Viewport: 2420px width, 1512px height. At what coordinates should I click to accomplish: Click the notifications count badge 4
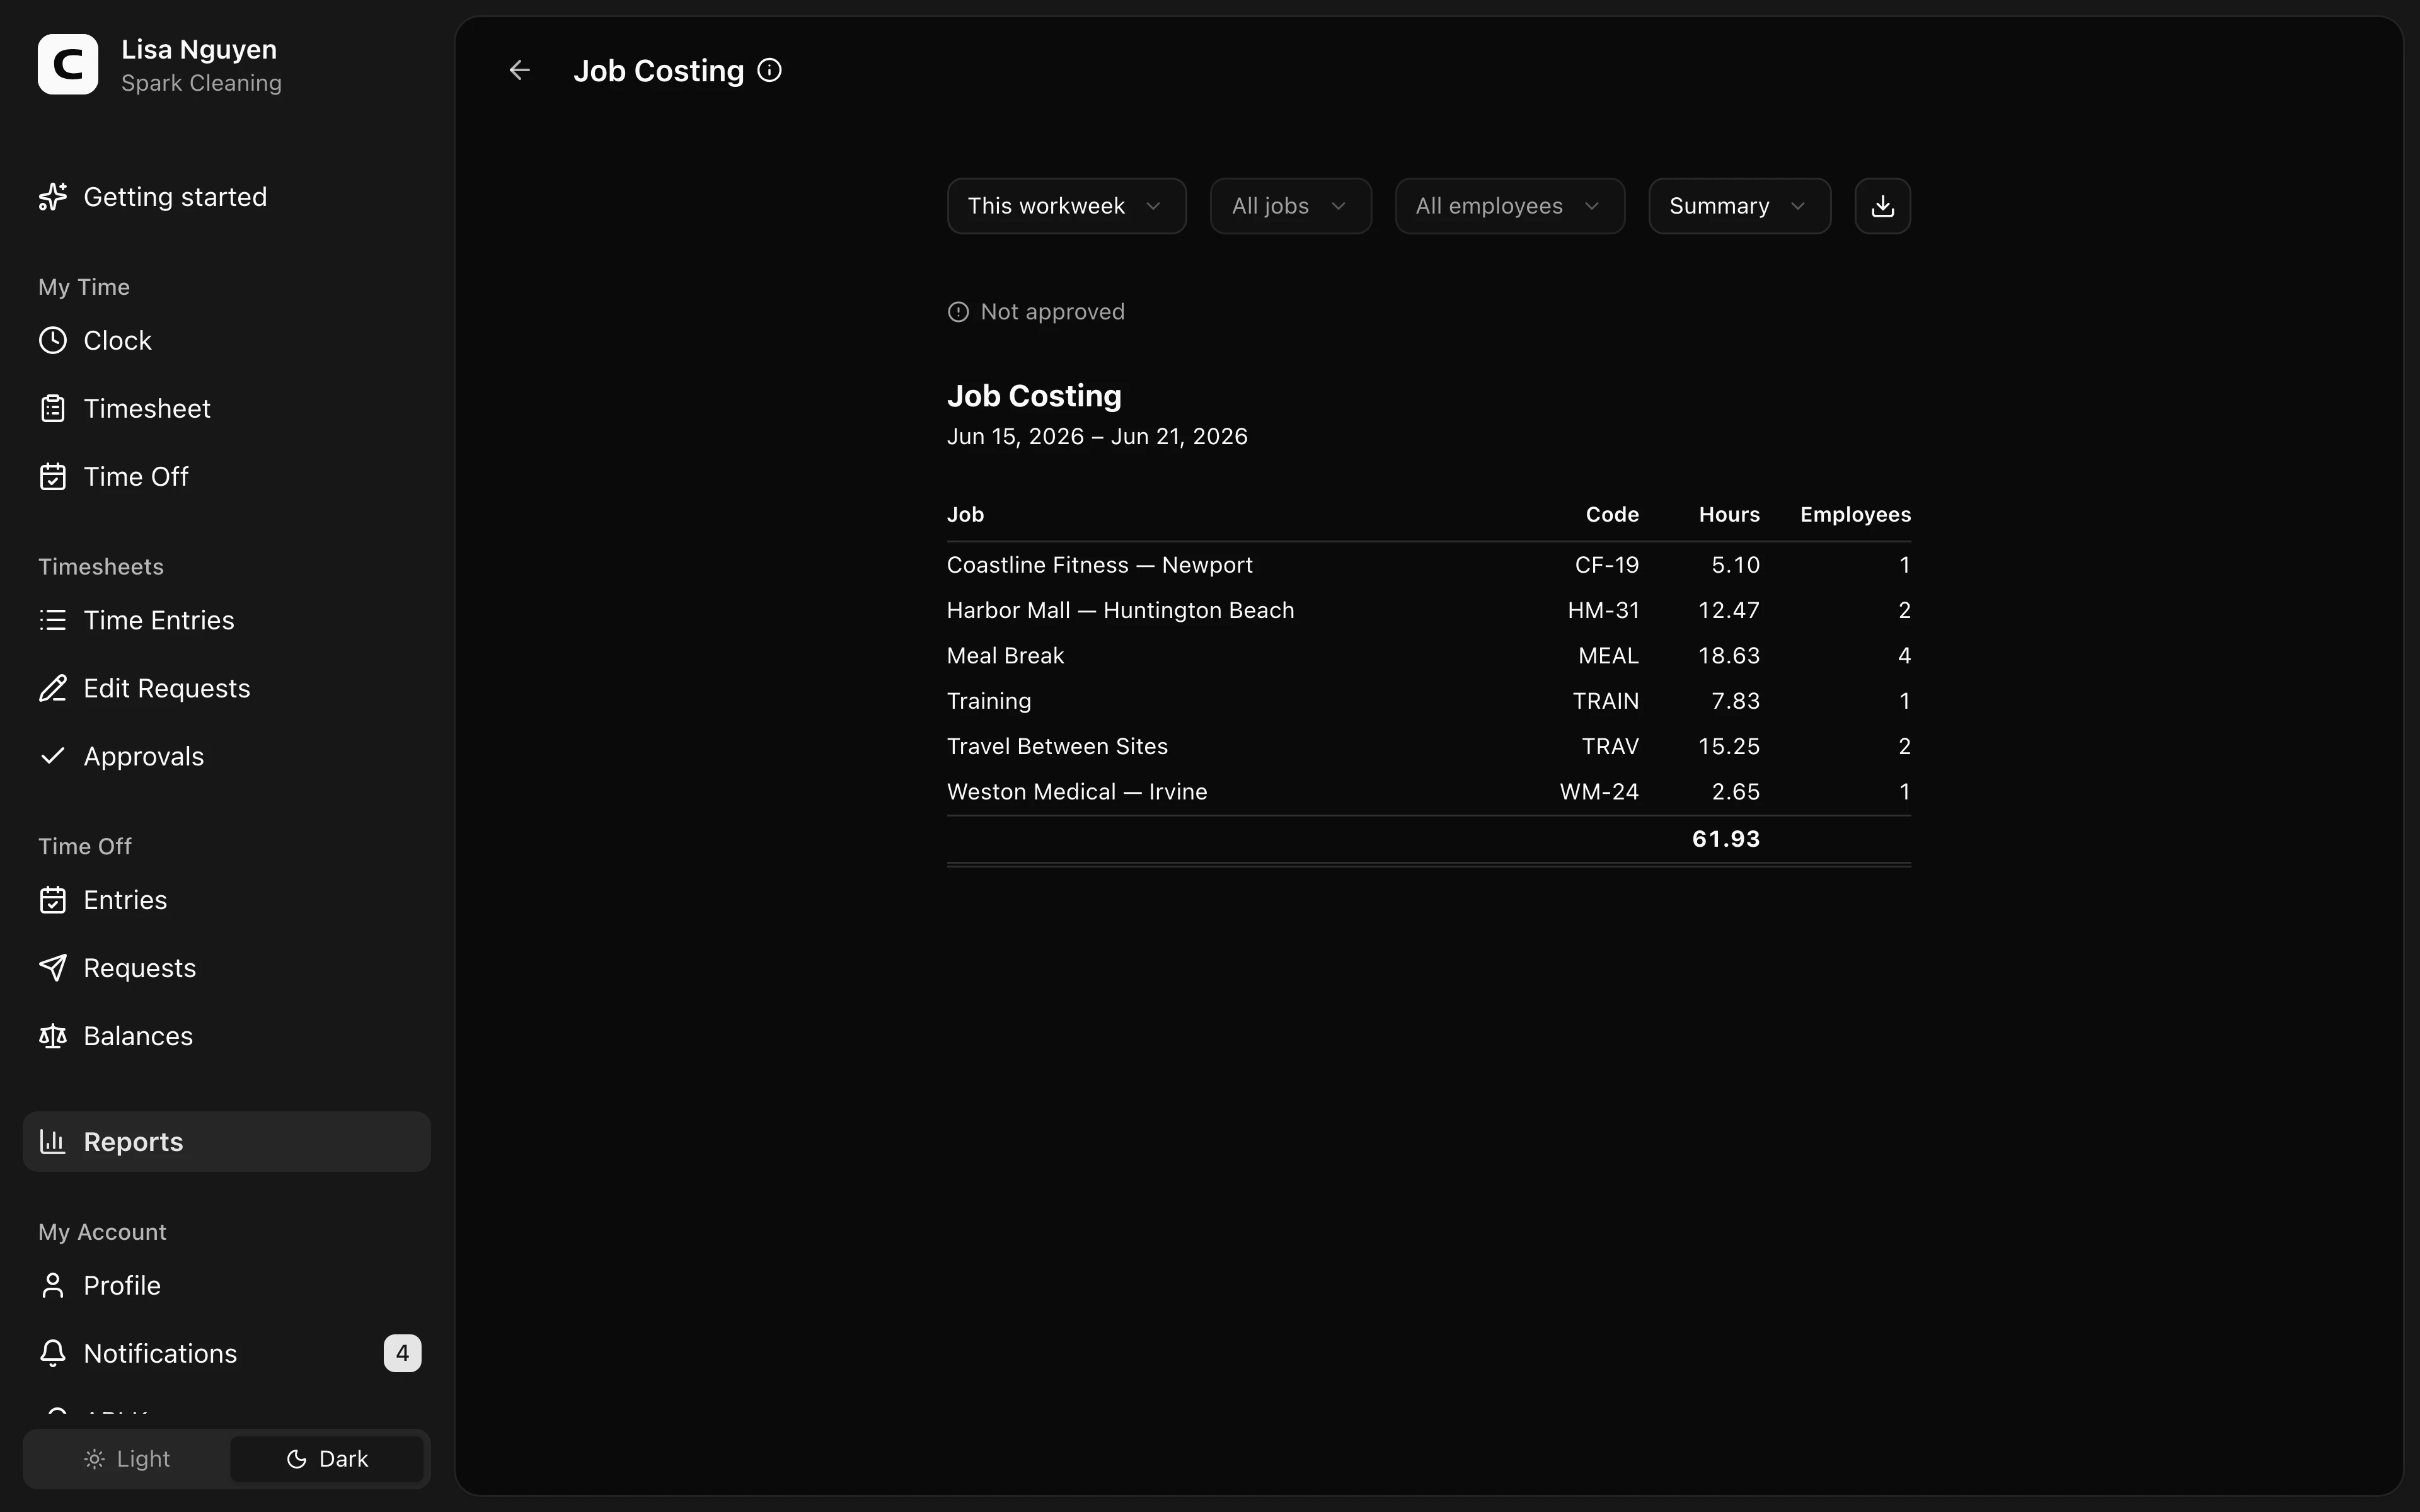click(x=402, y=1353)
